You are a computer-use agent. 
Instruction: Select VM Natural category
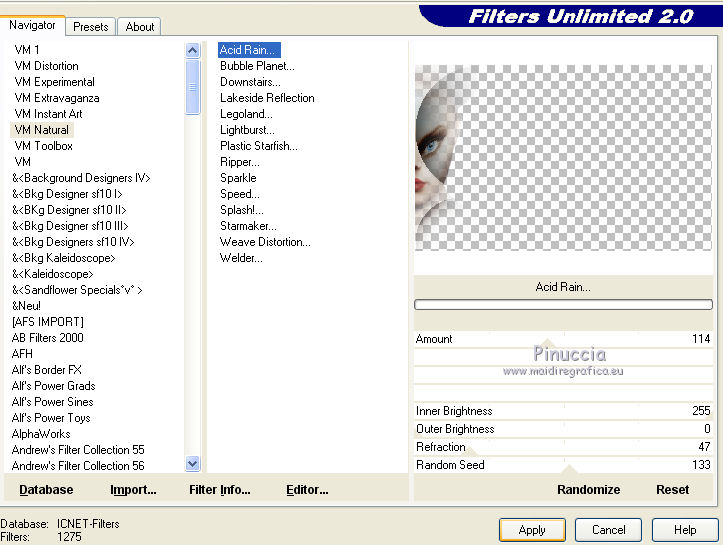41,130
